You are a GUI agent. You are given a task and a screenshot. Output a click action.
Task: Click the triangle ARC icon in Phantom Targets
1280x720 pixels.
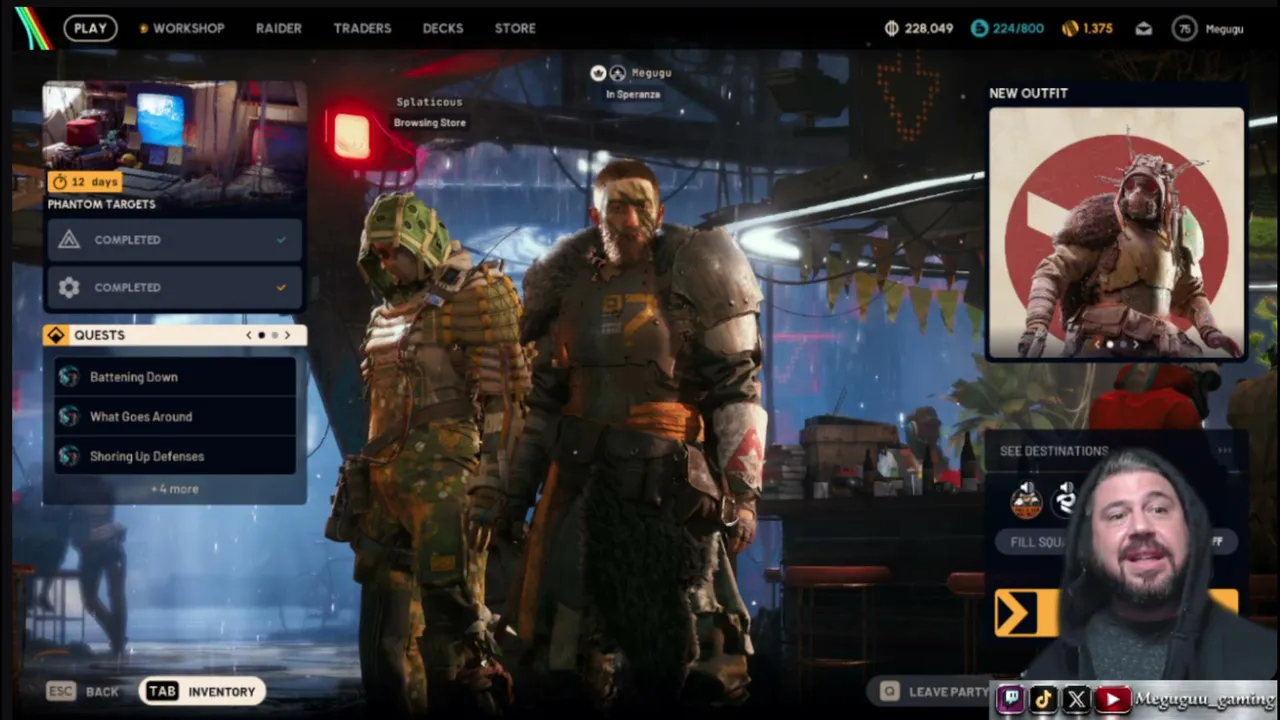(x=69, y=240)
